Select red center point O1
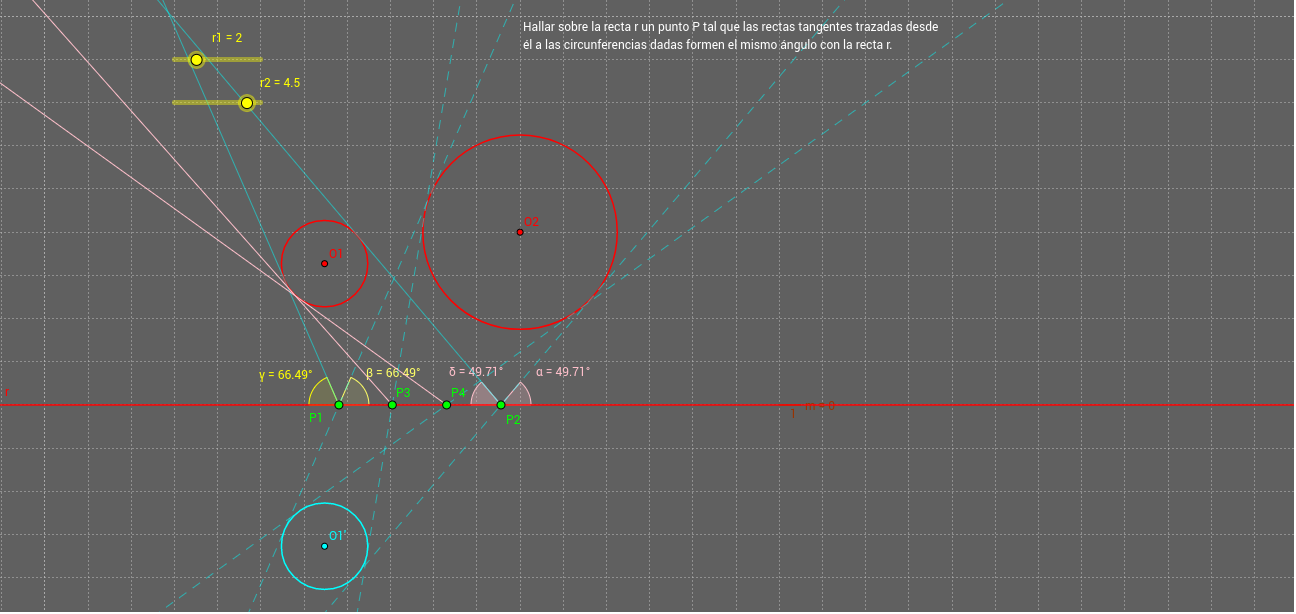The height and width of the screenshot is (614, 1296). (x=324, y=264)
